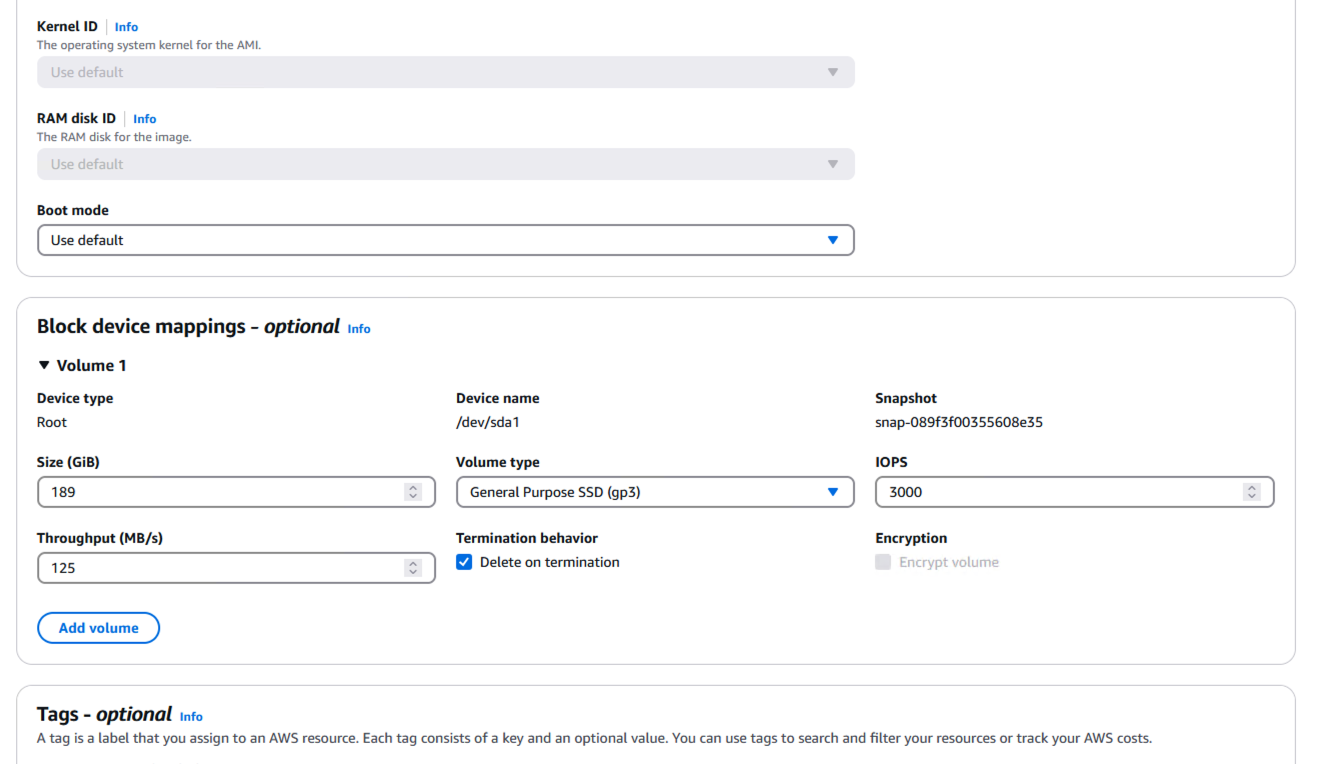Click the RAM disk ID dropdown

[445, 165]
